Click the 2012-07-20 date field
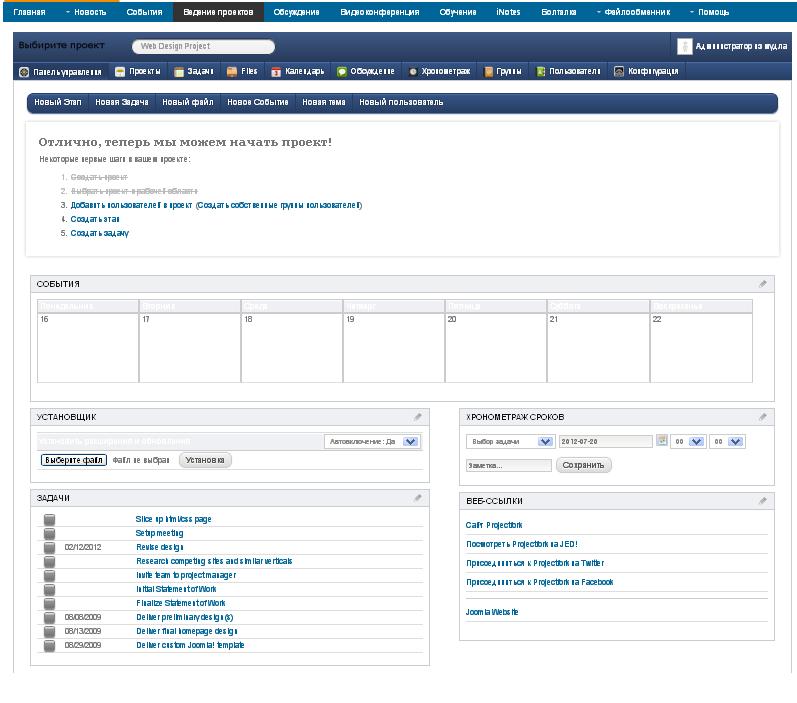 point(605,442)
